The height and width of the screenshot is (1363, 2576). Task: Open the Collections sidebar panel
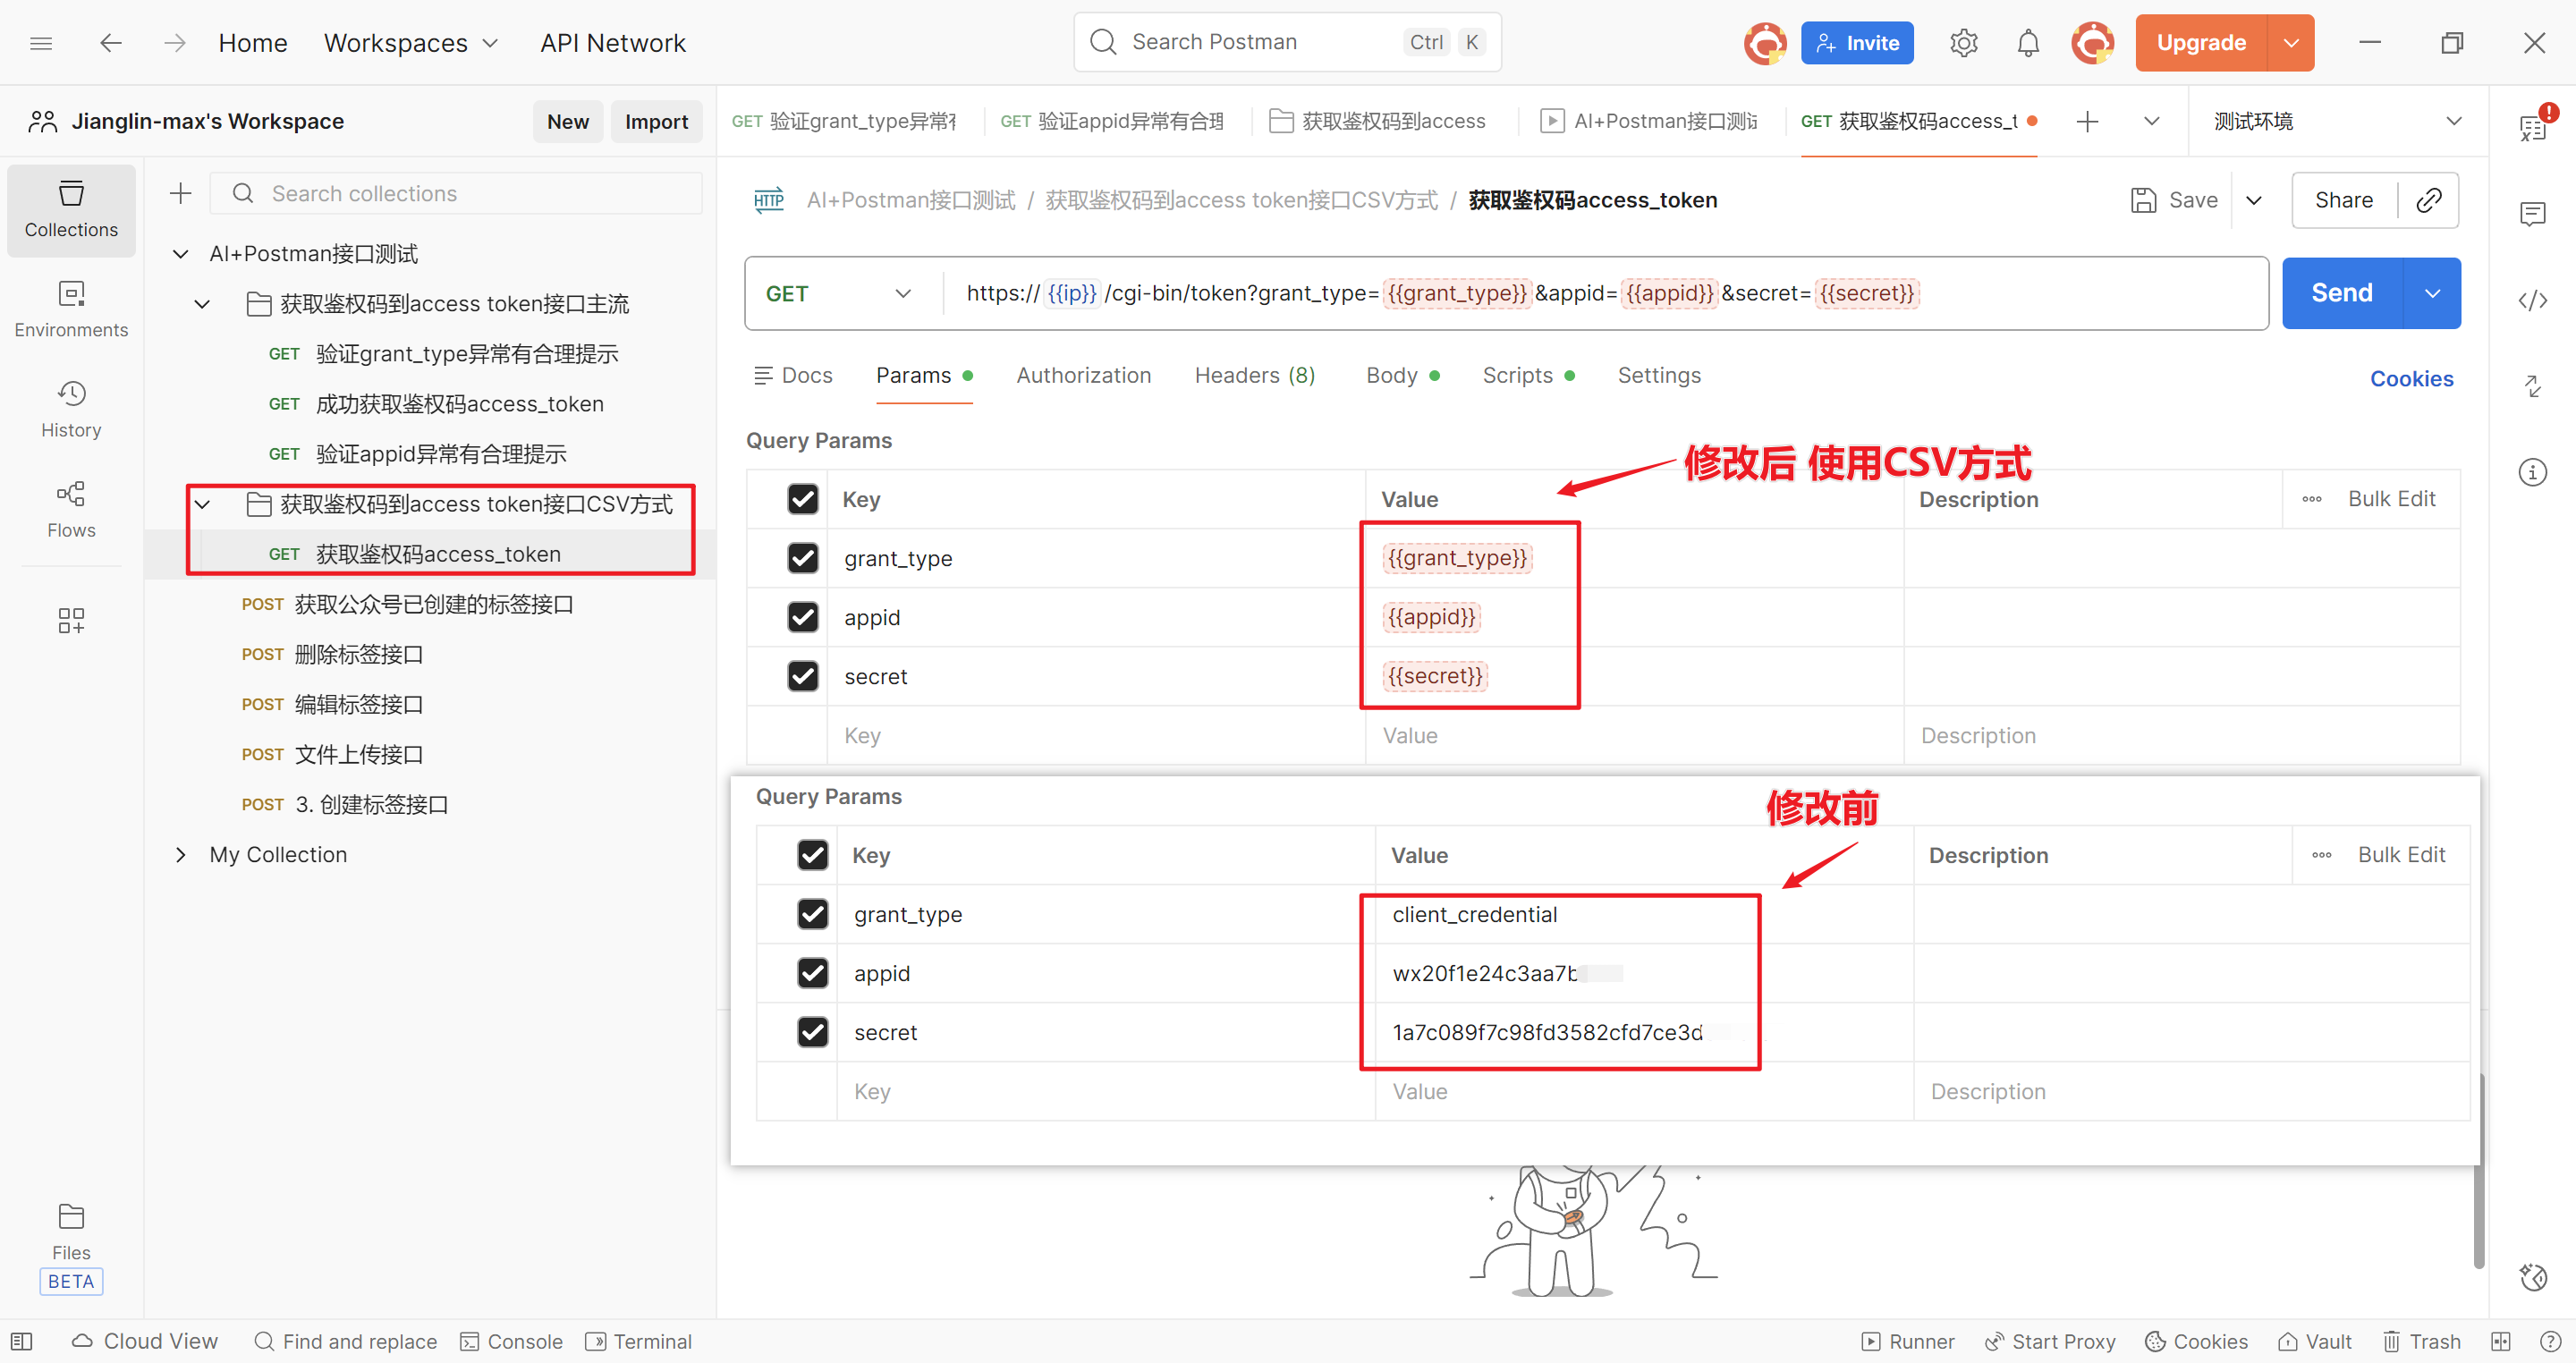point(71,210)
